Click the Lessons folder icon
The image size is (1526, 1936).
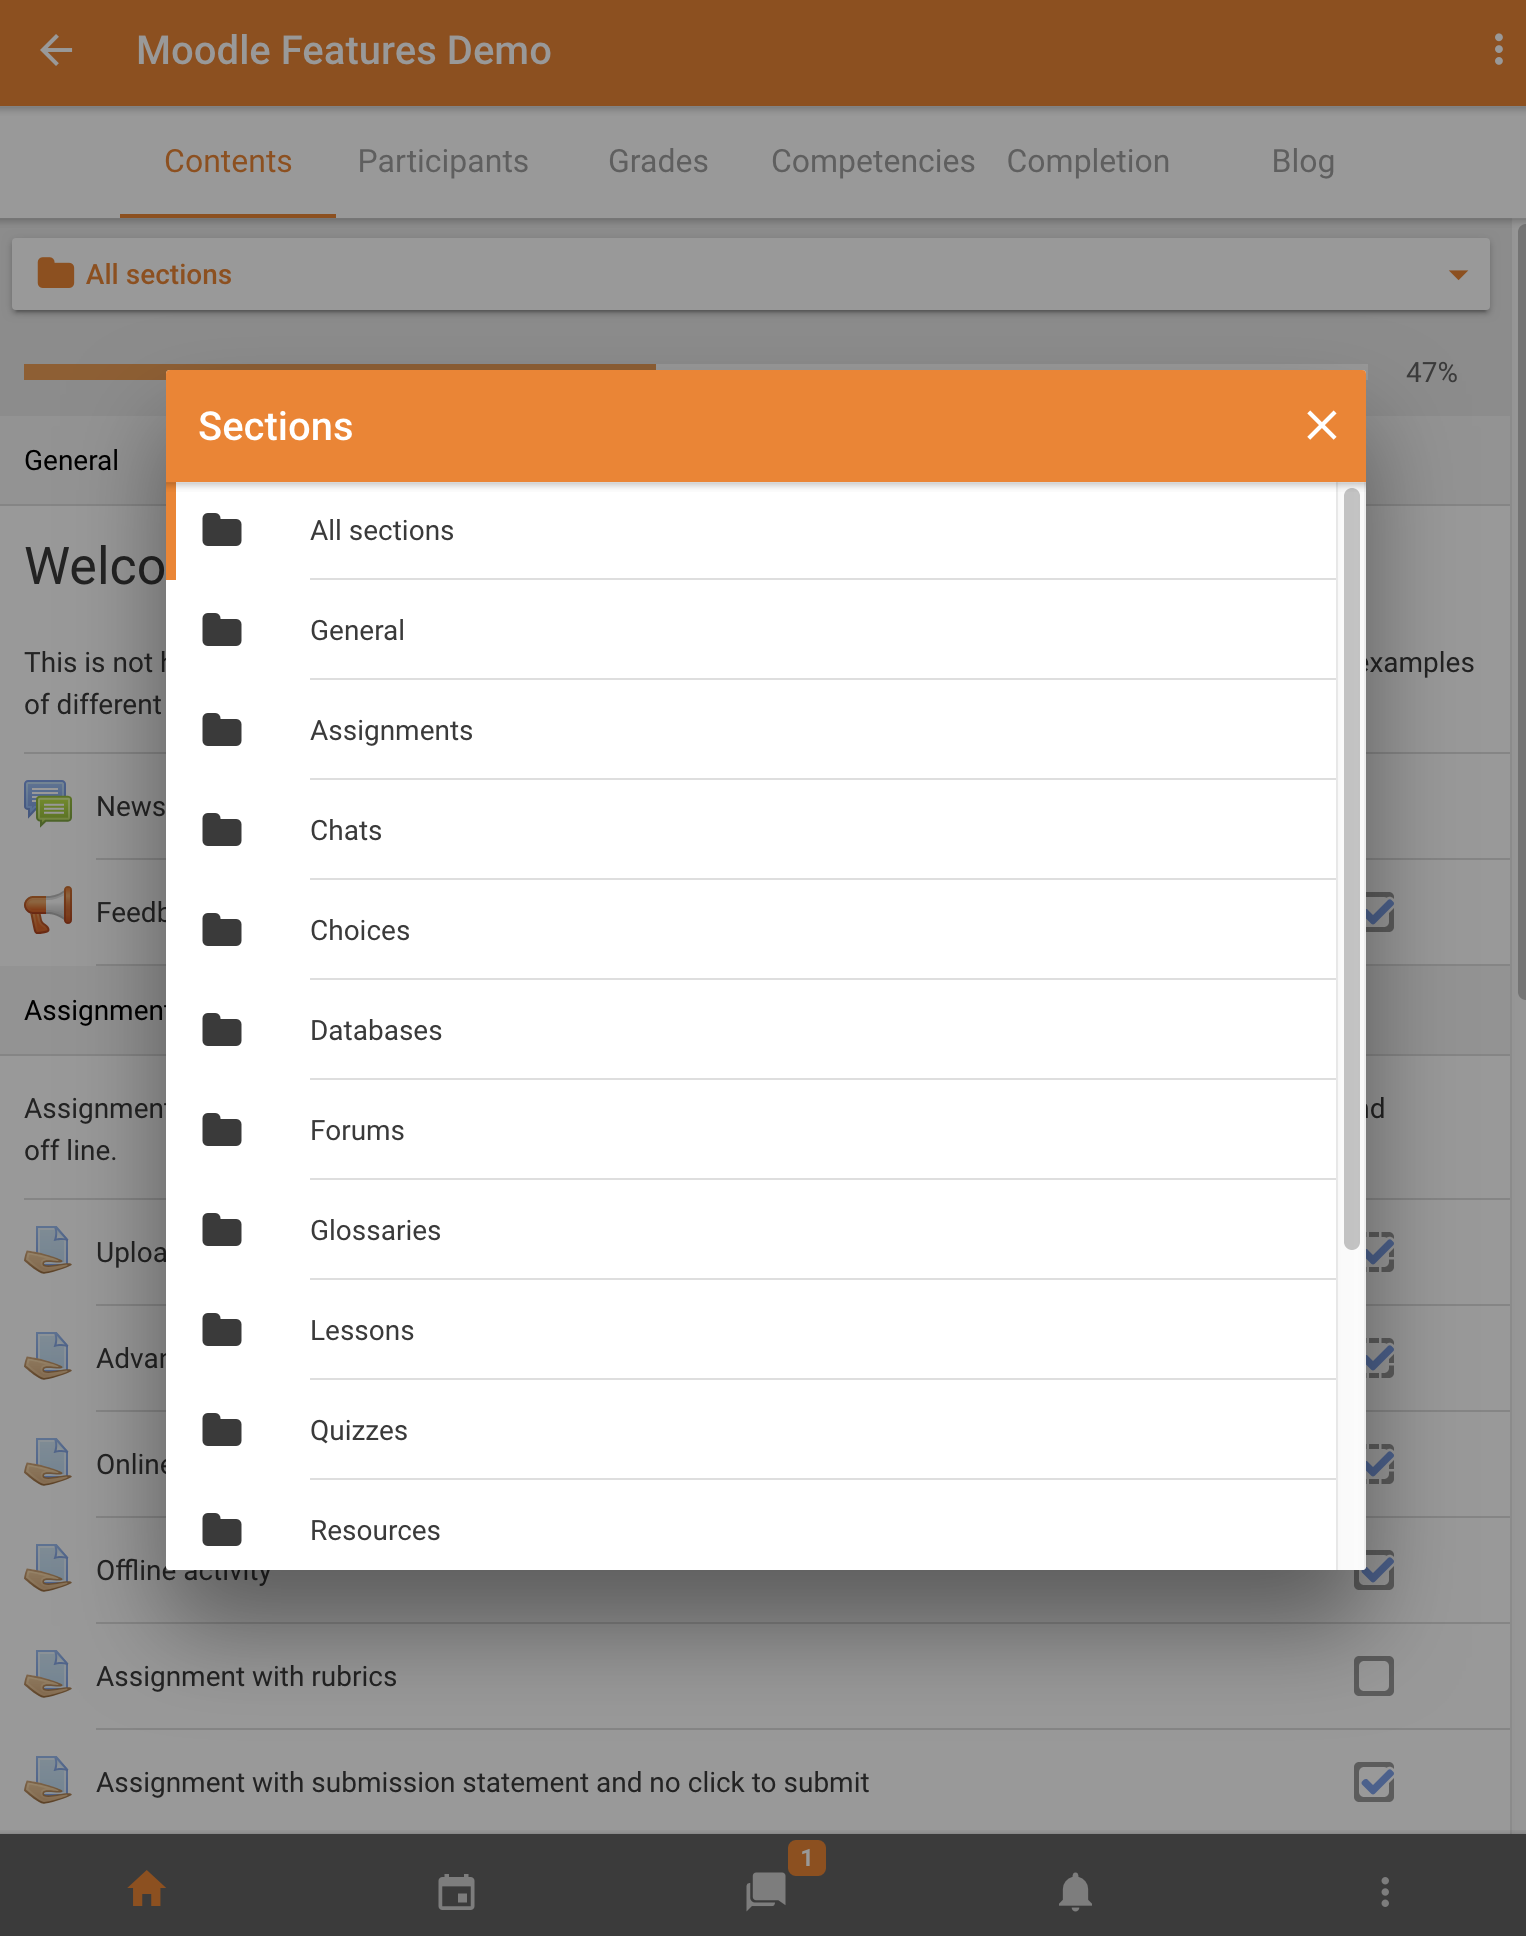click(x=222, y=1330)
